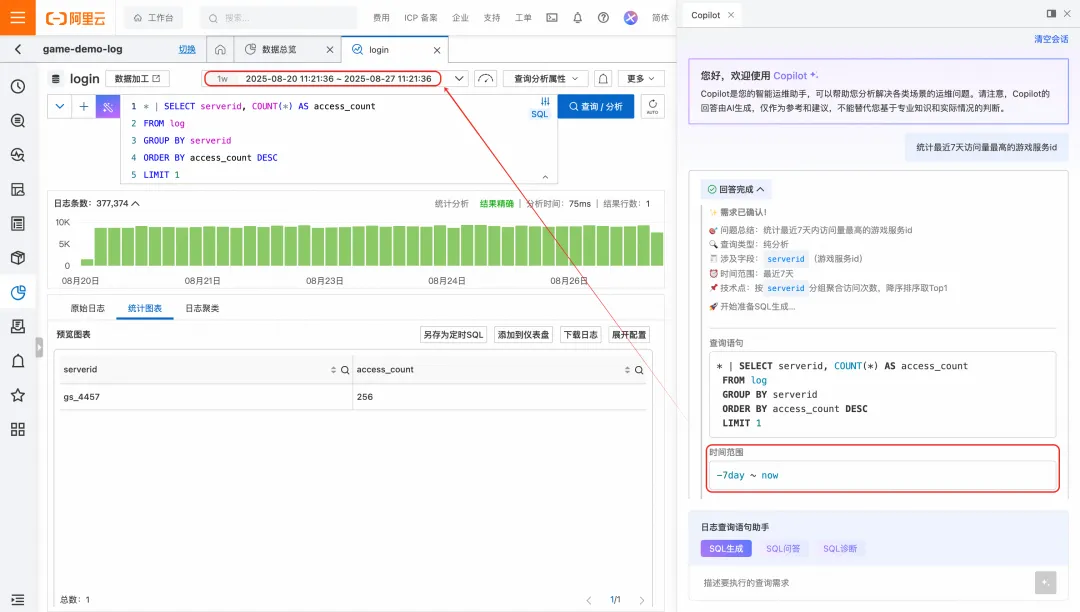Collapse the 回答完成 section in Copilot
This screenshot has height=612, width=1080.
(x=736, y=189)
